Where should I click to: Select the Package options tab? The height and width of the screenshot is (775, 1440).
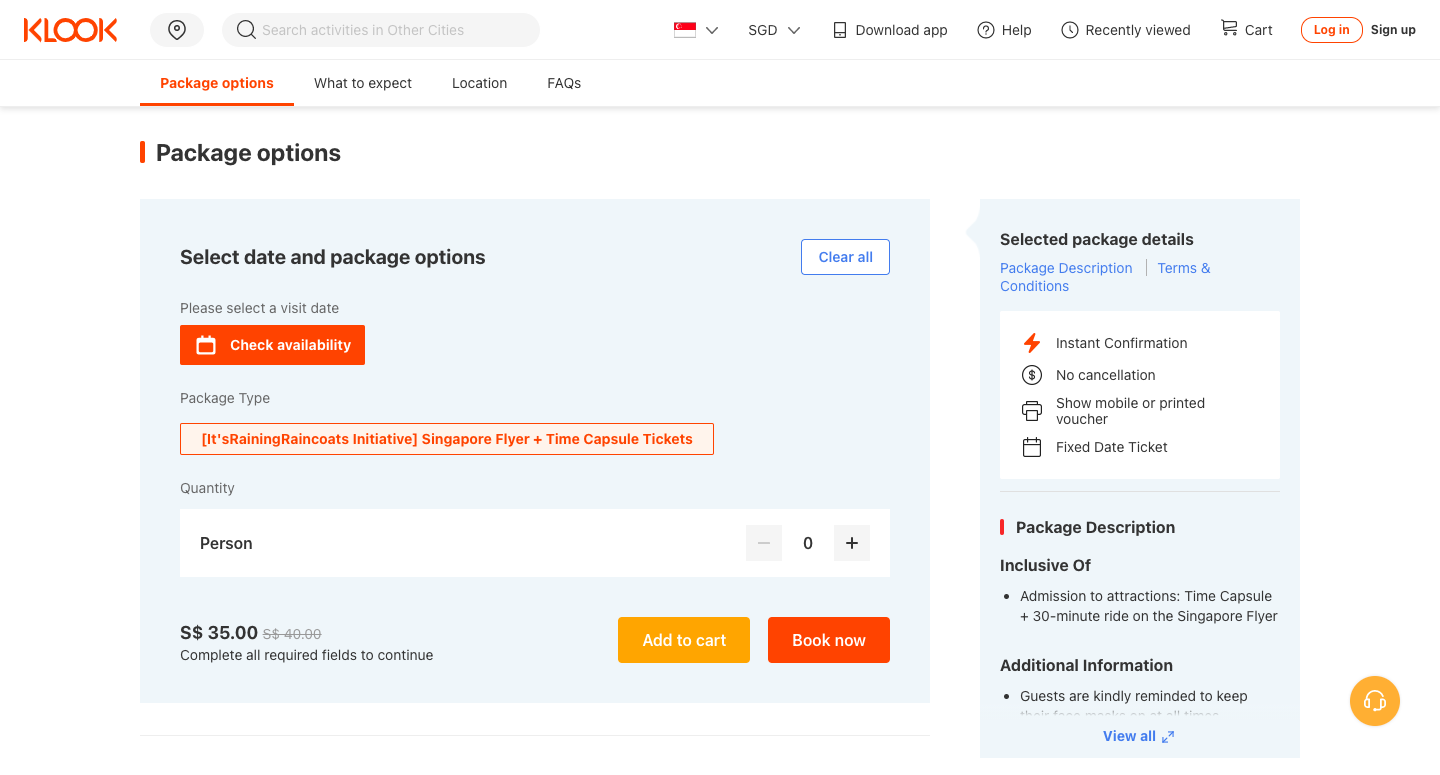[217, 83]
